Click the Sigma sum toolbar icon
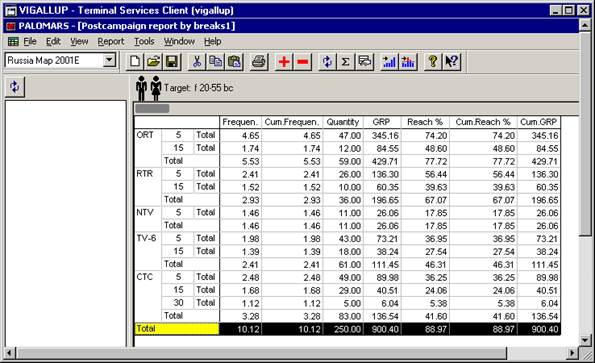 [x=345, y=61]
